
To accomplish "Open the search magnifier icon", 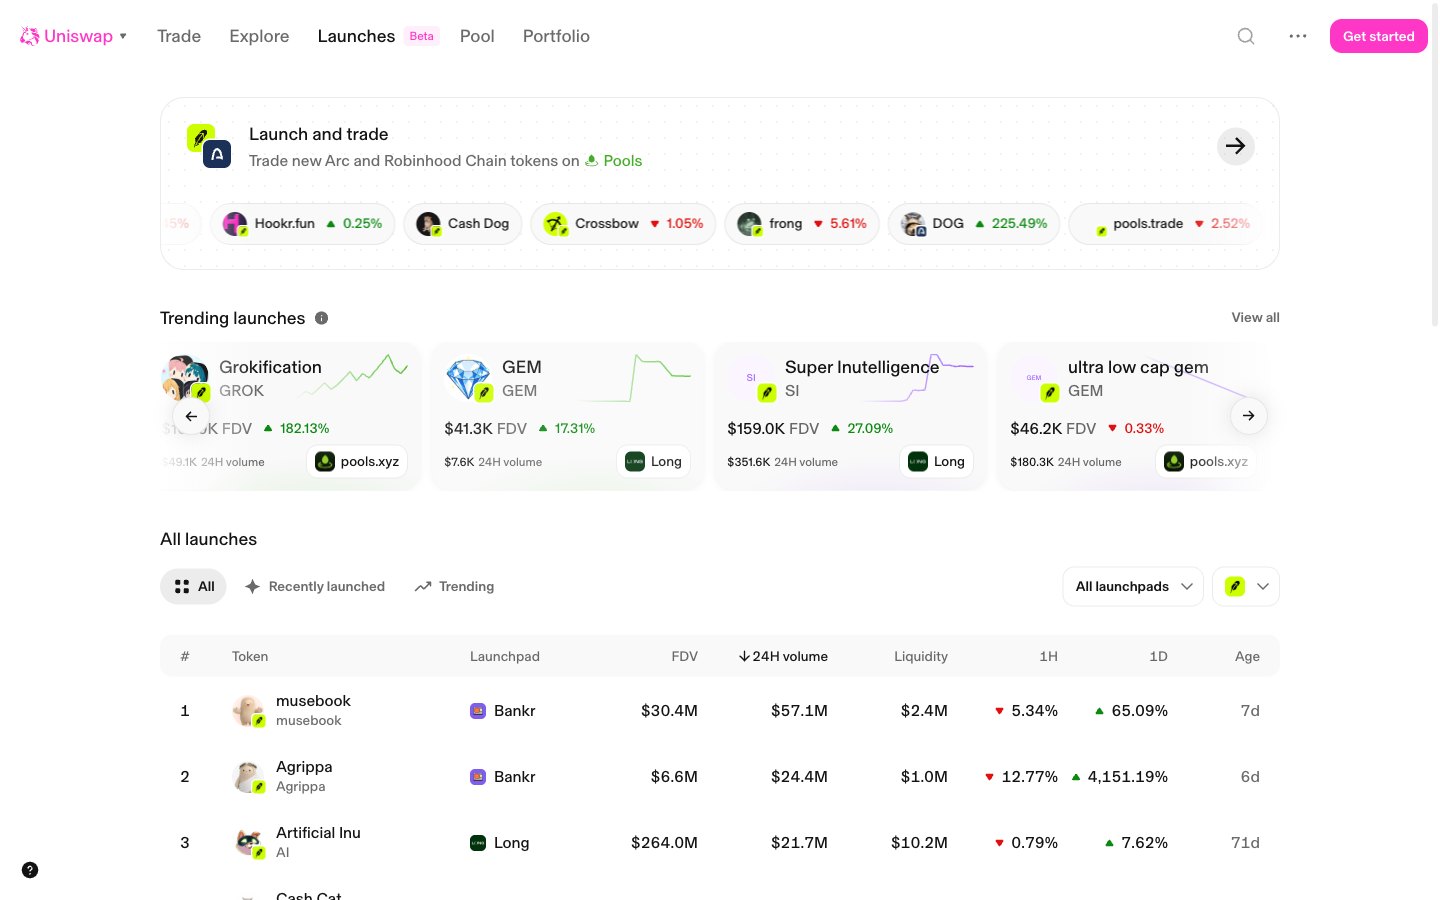I will tap(1246, 36).
